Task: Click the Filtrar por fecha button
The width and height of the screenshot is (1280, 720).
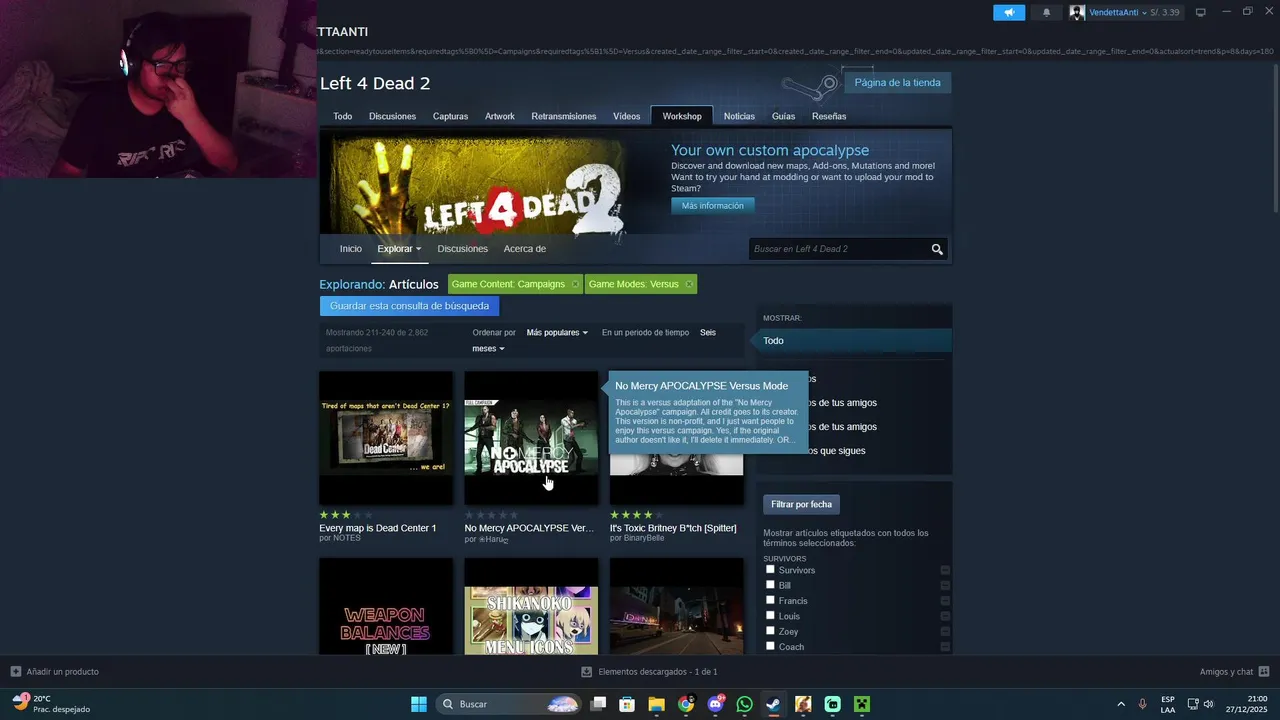Action: pyautogui.click(x=801, y=505)
